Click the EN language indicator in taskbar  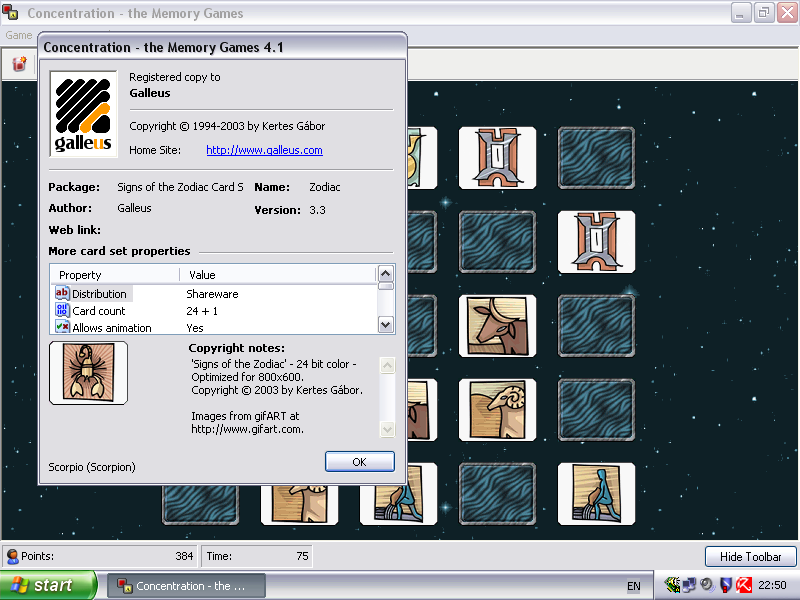633,586
